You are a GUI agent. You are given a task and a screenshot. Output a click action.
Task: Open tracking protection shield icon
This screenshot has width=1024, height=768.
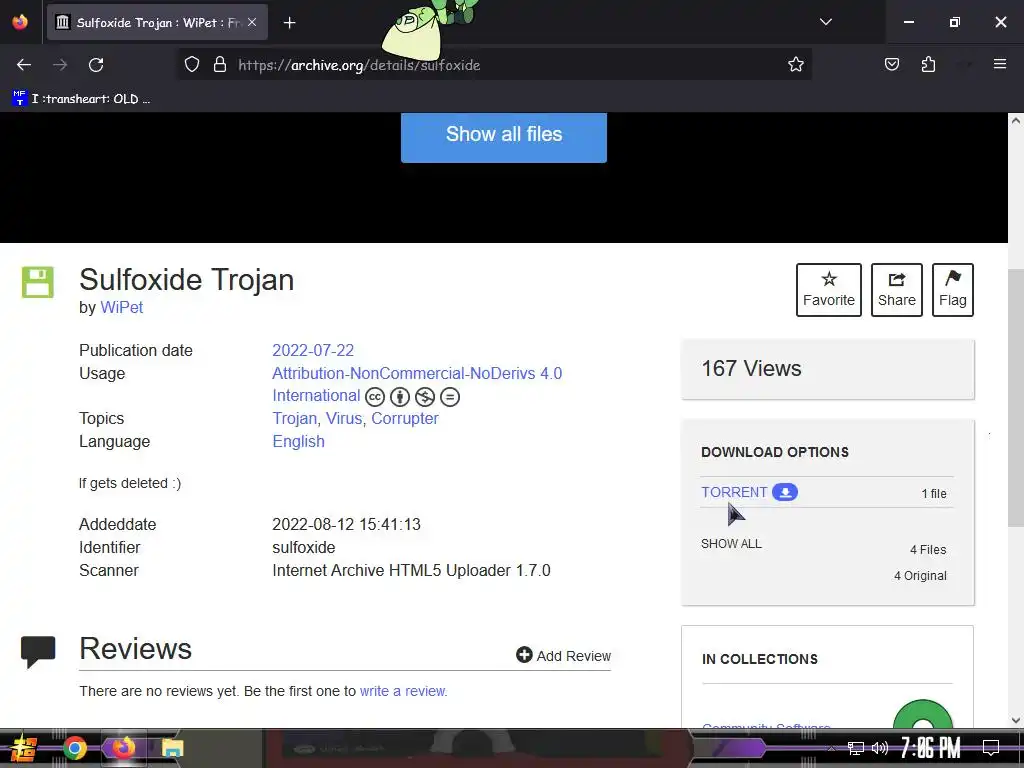(x=191, y=65)
